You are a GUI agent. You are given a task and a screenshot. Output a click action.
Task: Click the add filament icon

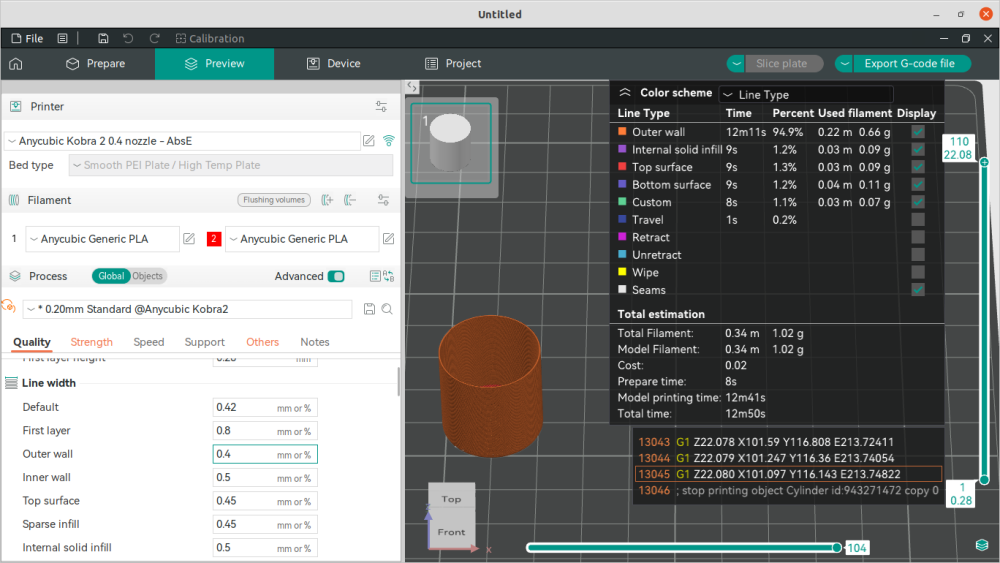point(327,200)
